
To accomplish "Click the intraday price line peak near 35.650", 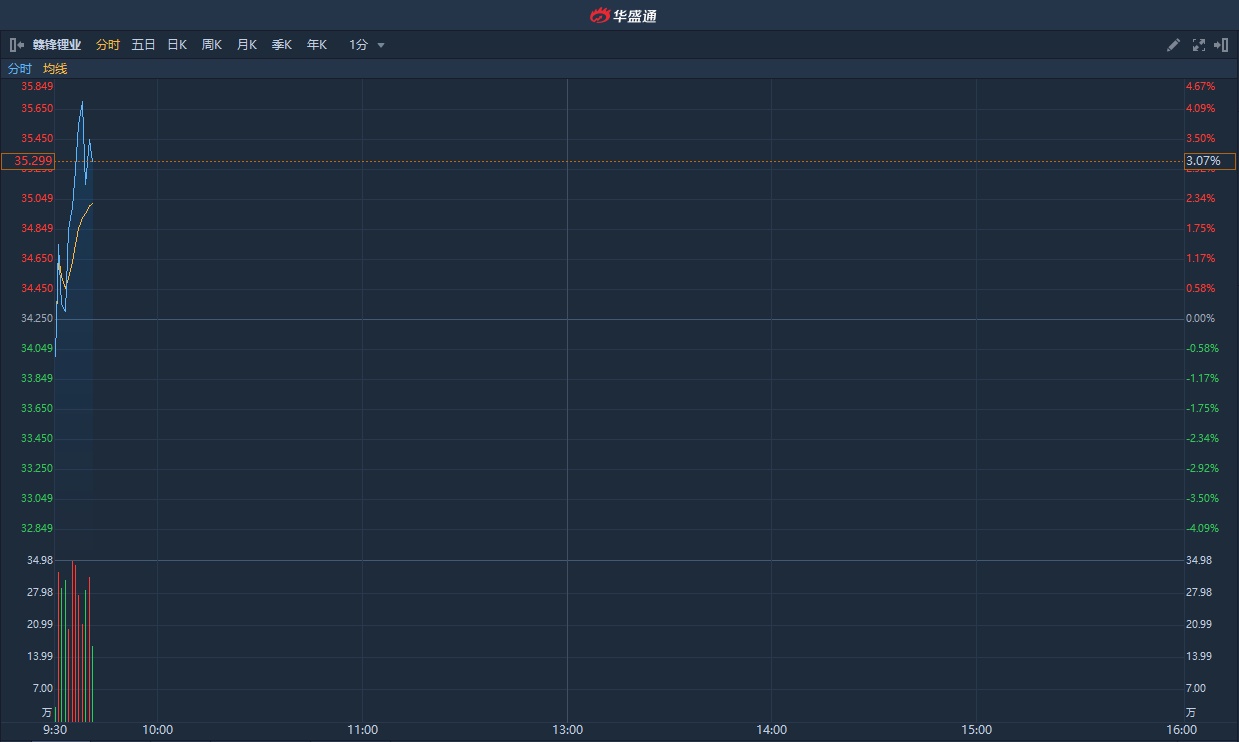I will tap(82, 102).
